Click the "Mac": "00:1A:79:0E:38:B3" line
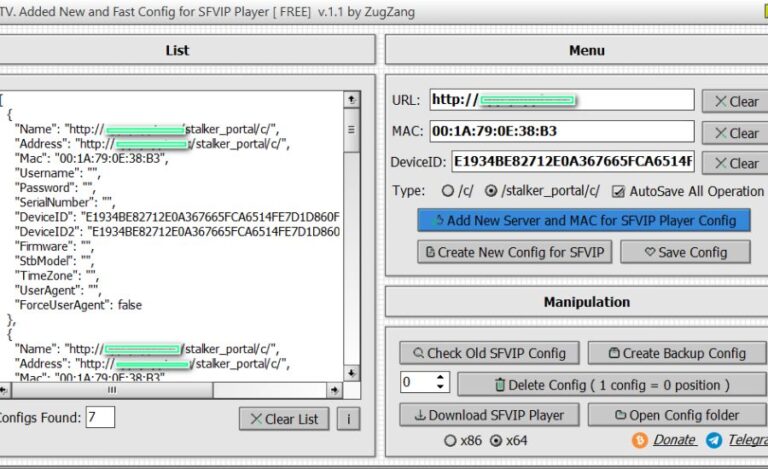 (x=91, y=159)
